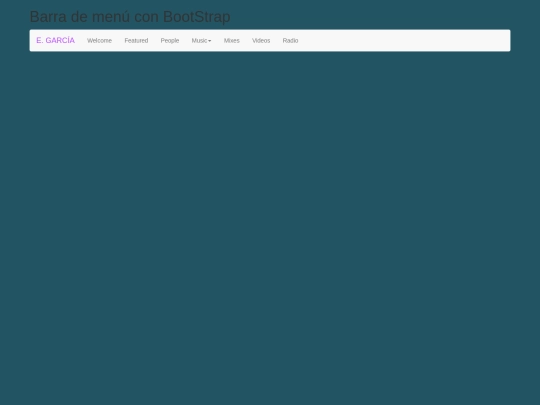Select the Radio nav link
The width and height of the screenshot is (540, 405).
(290, 40)
